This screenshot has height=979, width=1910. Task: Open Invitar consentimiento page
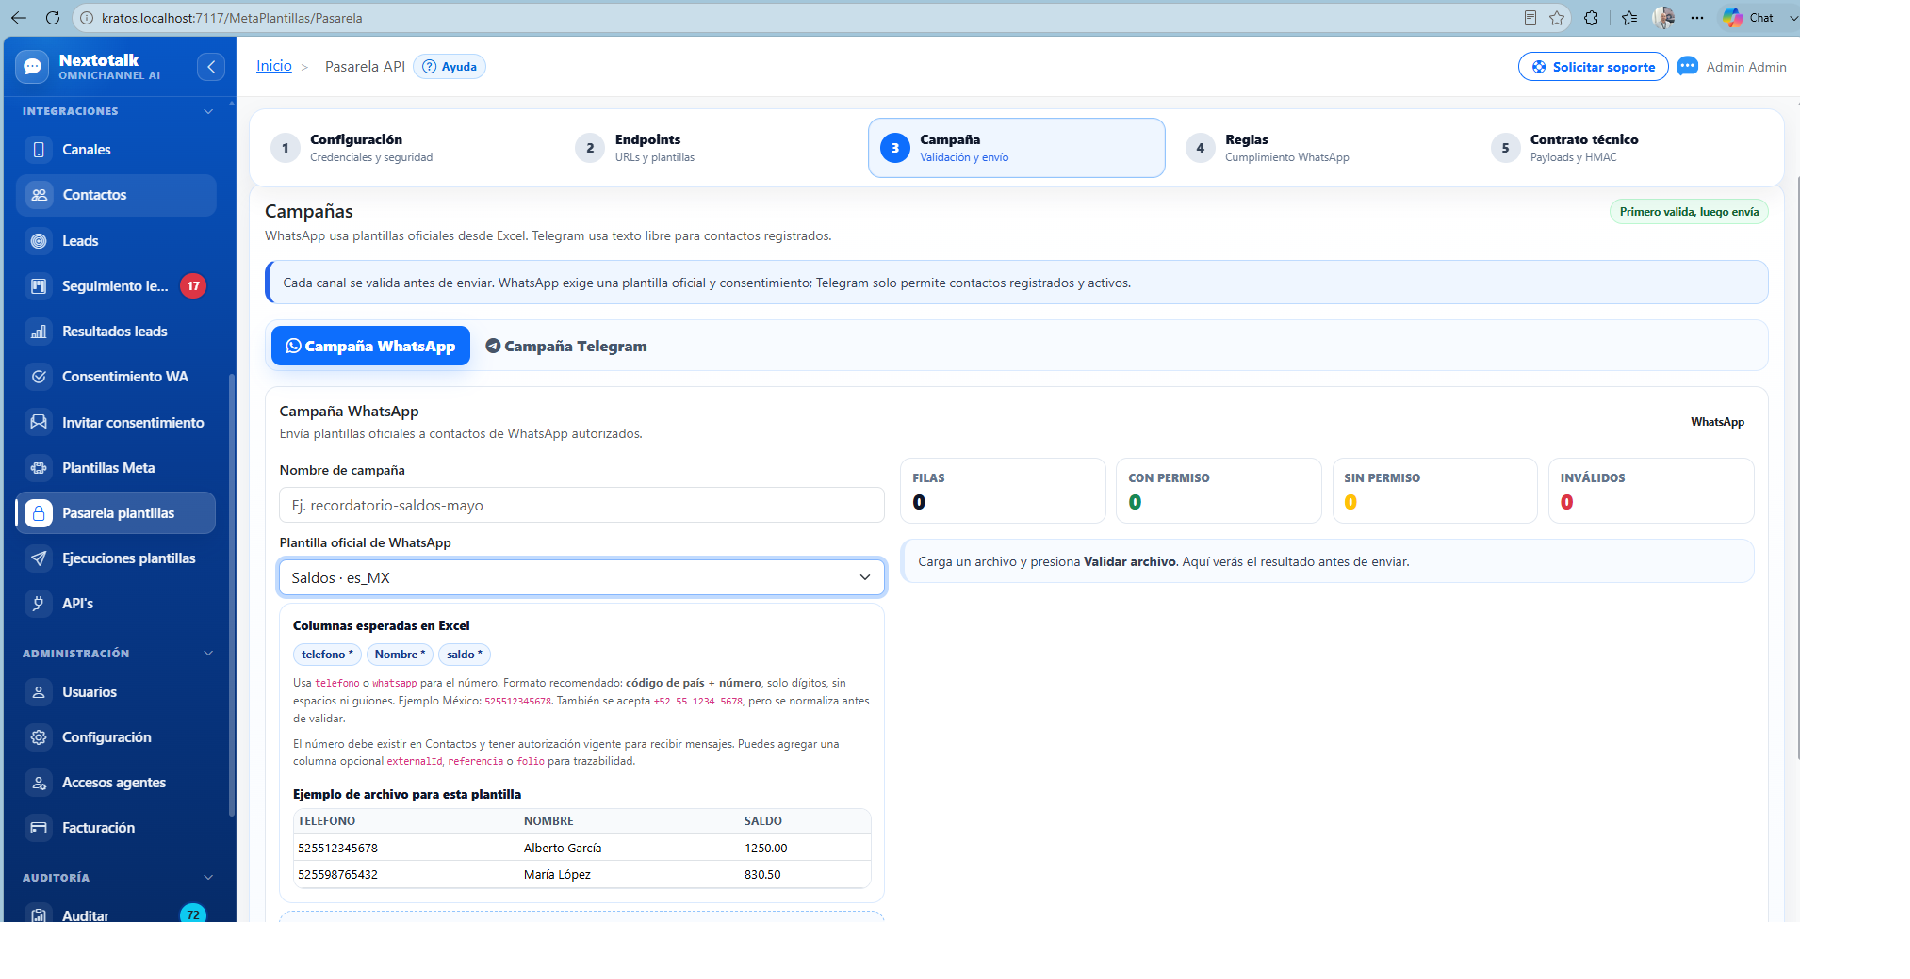[x=116, y=423]
